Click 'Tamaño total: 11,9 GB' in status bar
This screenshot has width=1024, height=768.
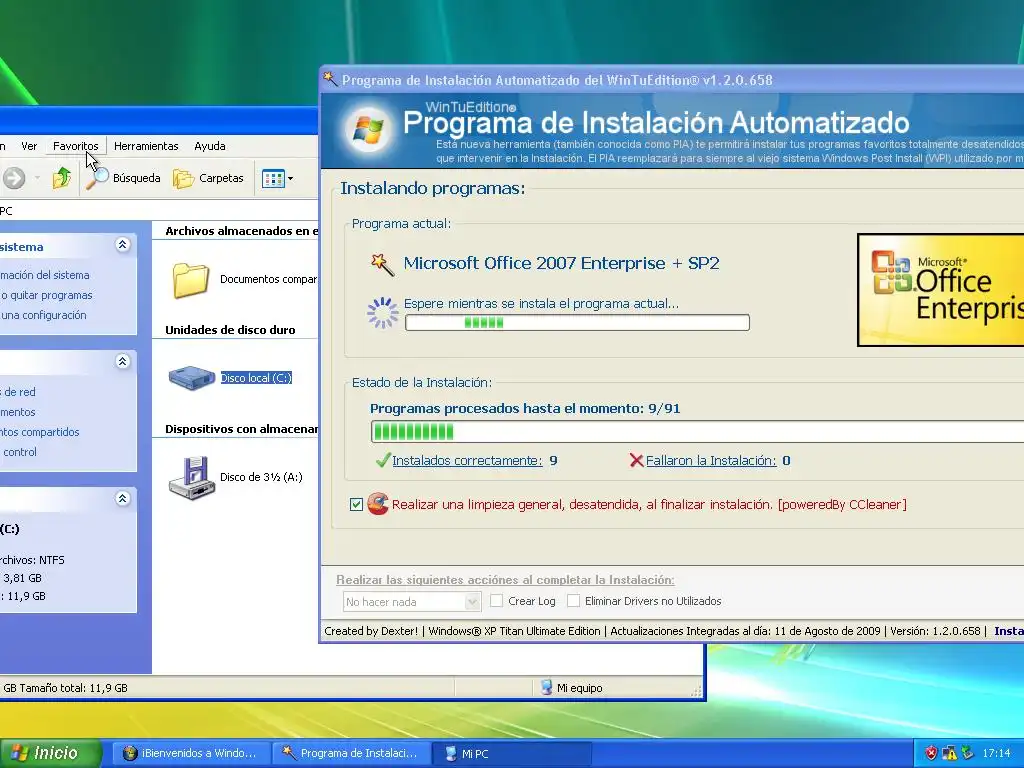coord(74,688)
